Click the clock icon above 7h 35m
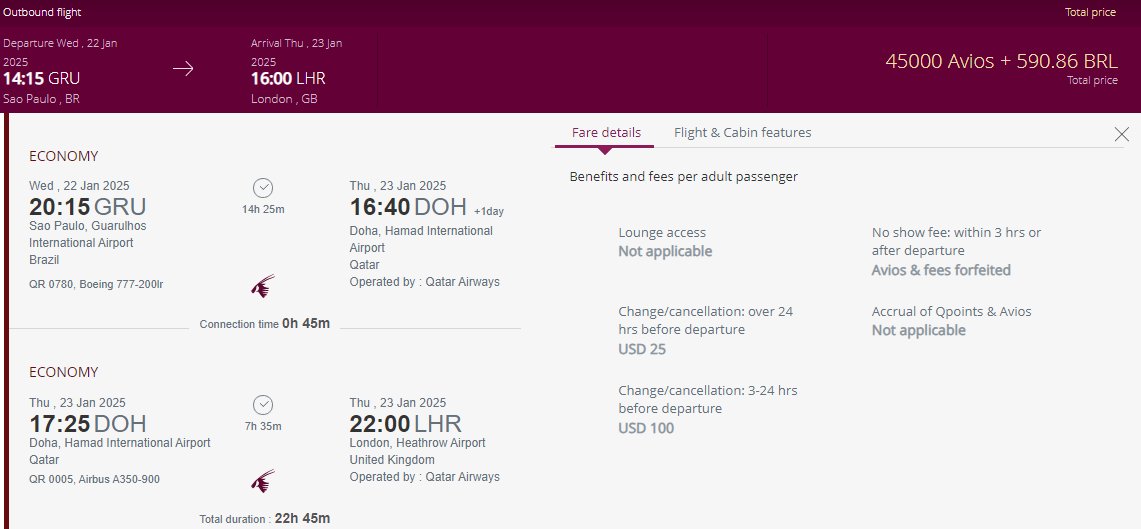The width and height of the screenshot is (1141, 529). click(263, 405)
